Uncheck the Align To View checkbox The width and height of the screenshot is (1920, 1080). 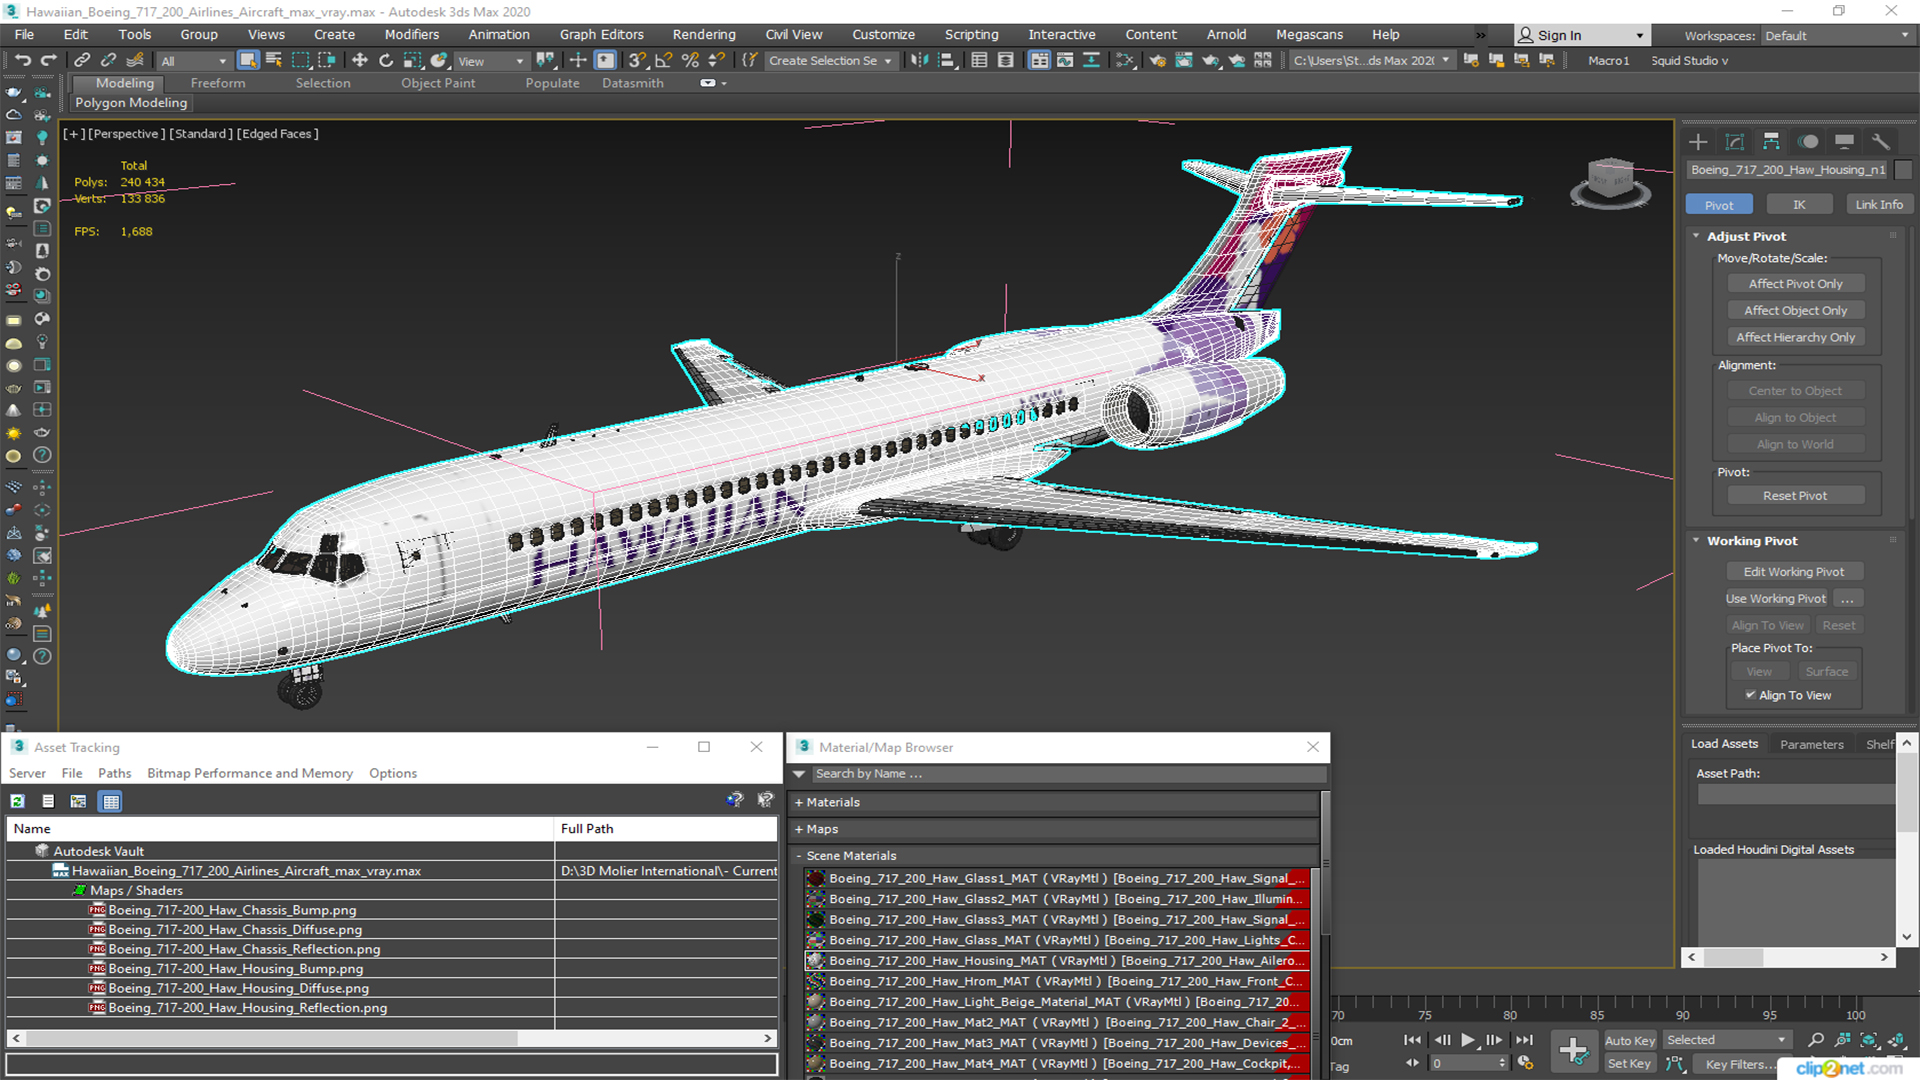click(1750, 695)
